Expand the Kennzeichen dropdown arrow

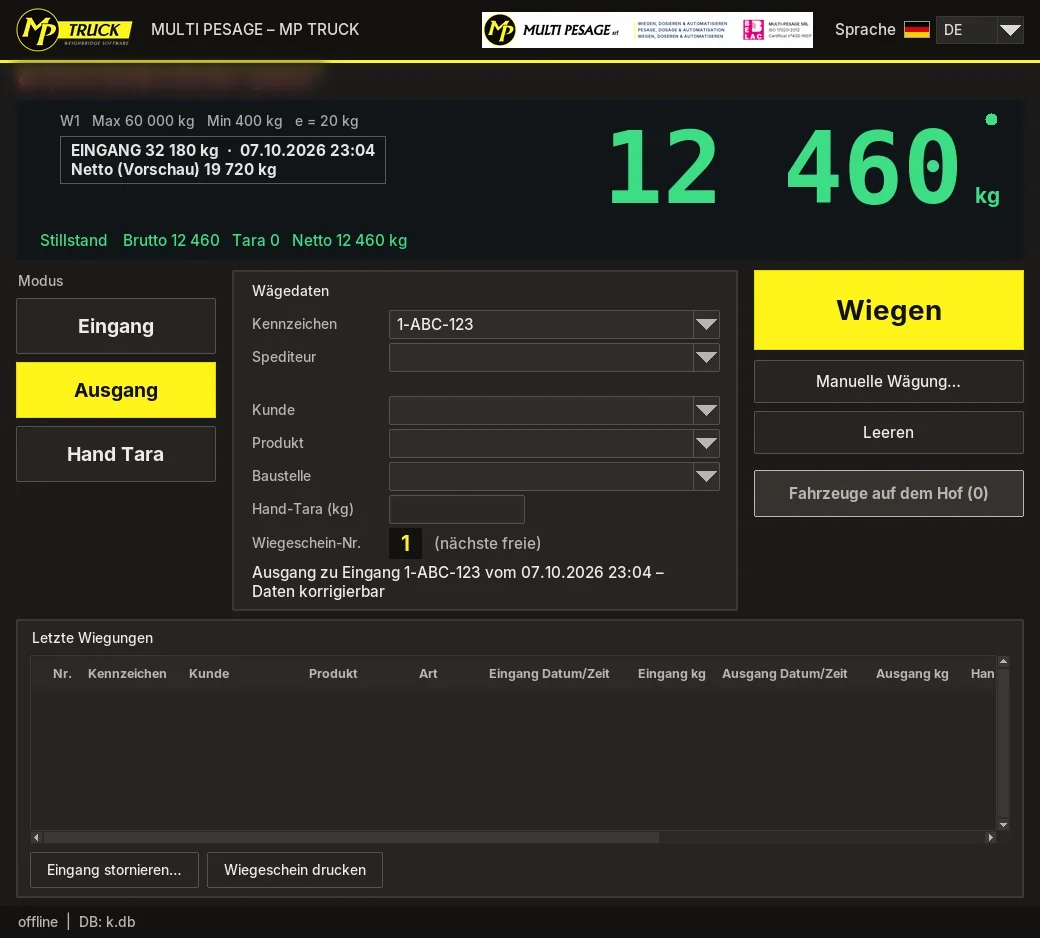click(x=706, y=324)
